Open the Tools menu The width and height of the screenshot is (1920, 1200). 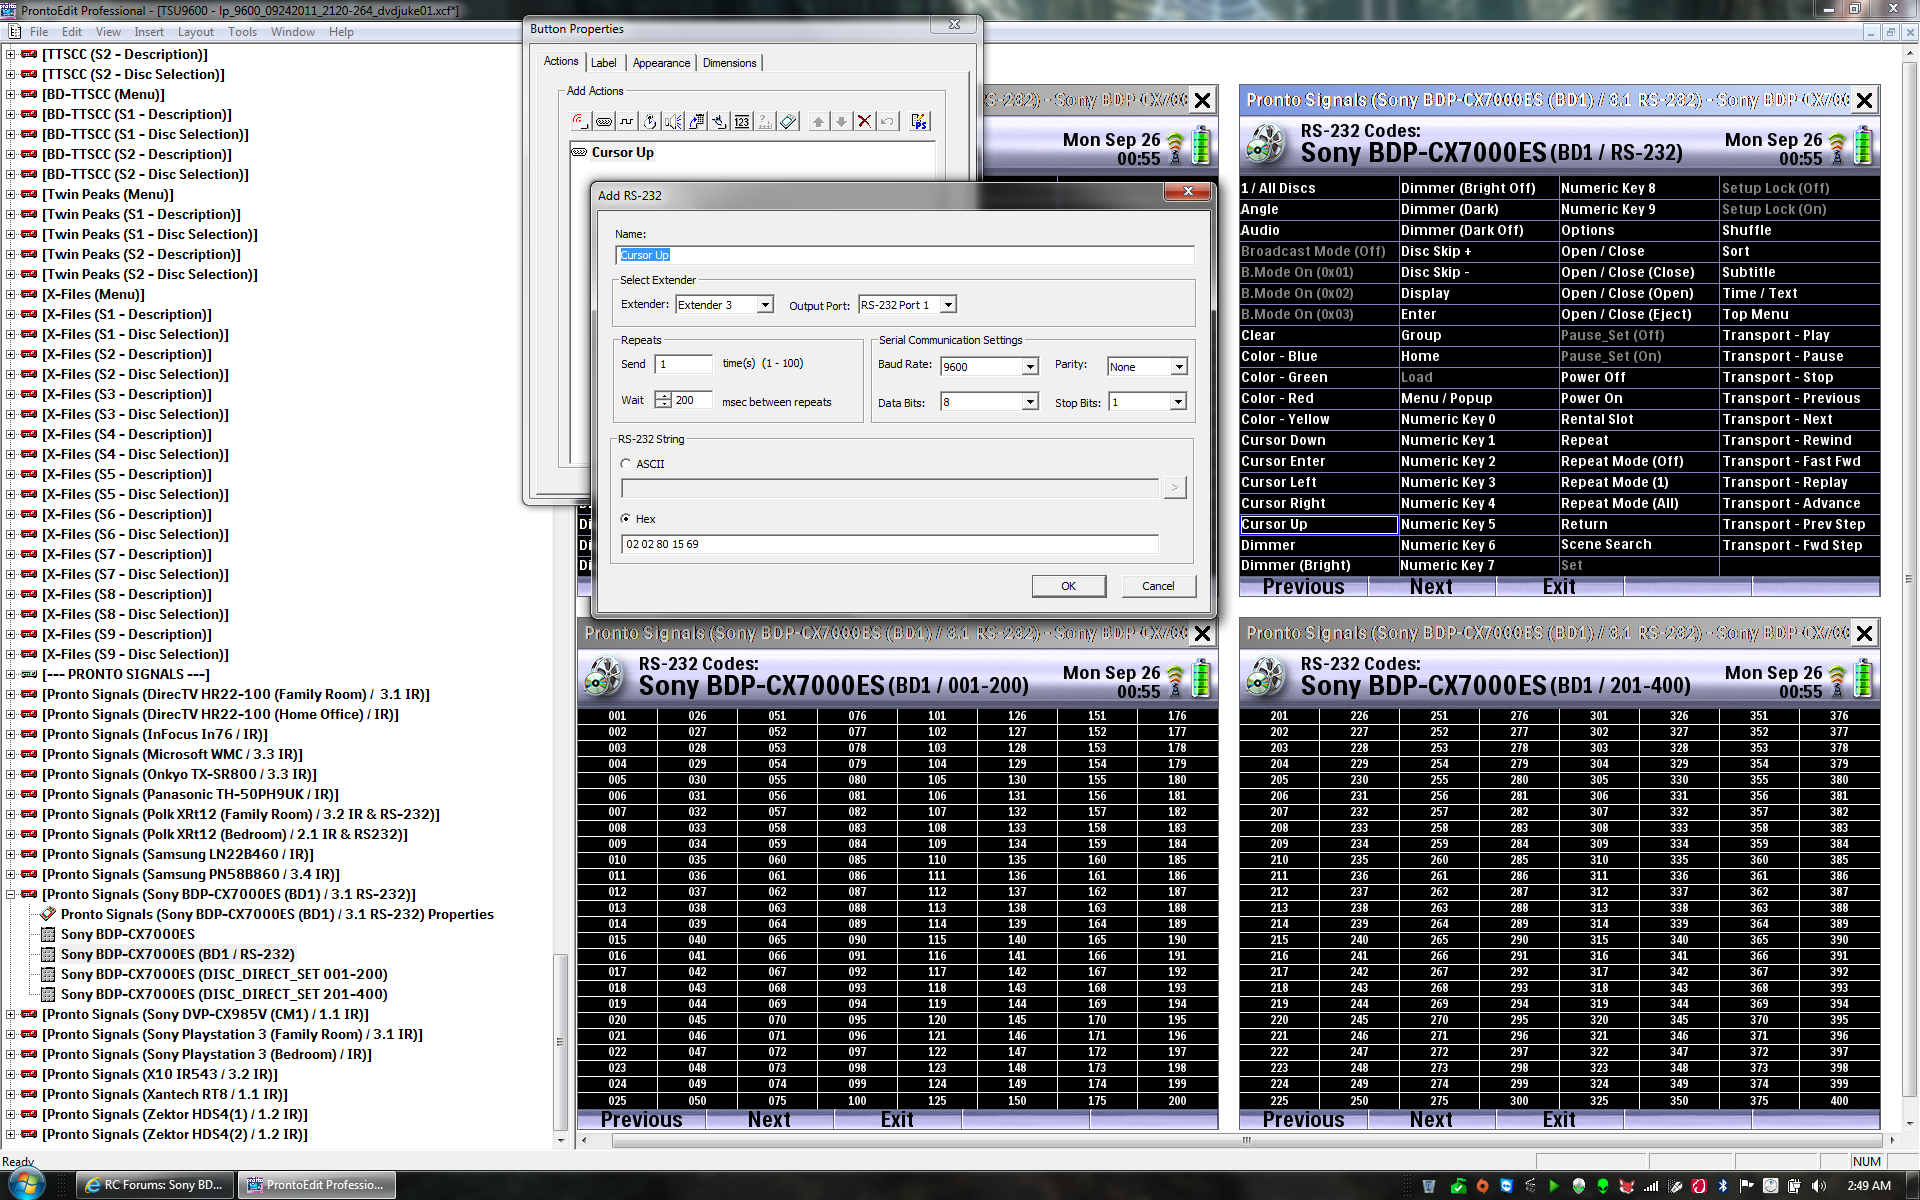click(x=242, y=32)
